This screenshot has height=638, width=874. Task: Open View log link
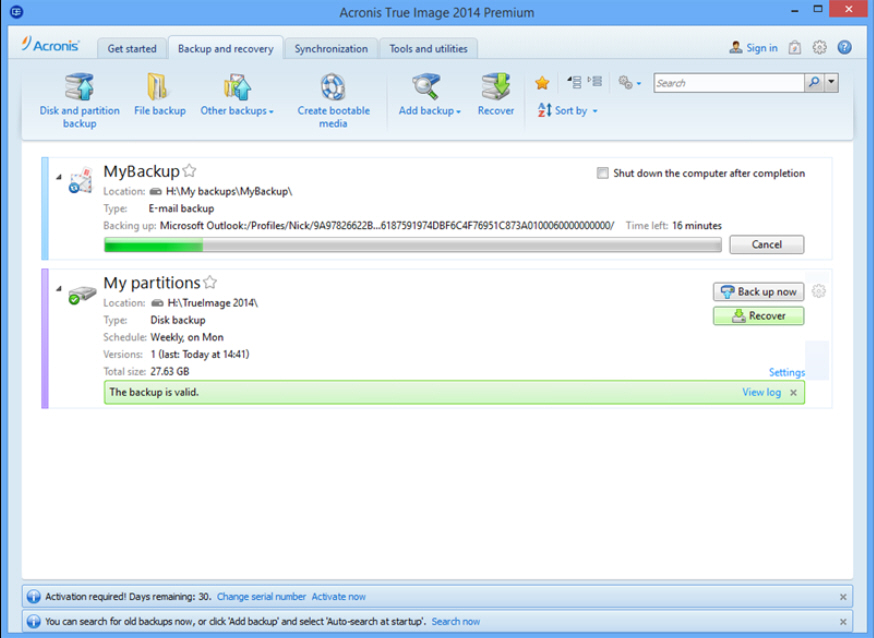761,392
